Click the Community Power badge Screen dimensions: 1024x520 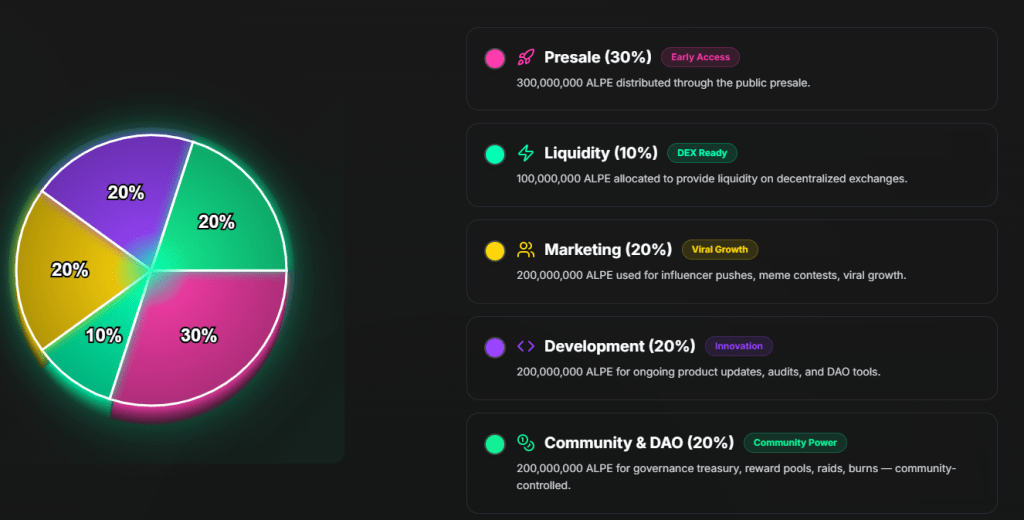pos(795,443)
